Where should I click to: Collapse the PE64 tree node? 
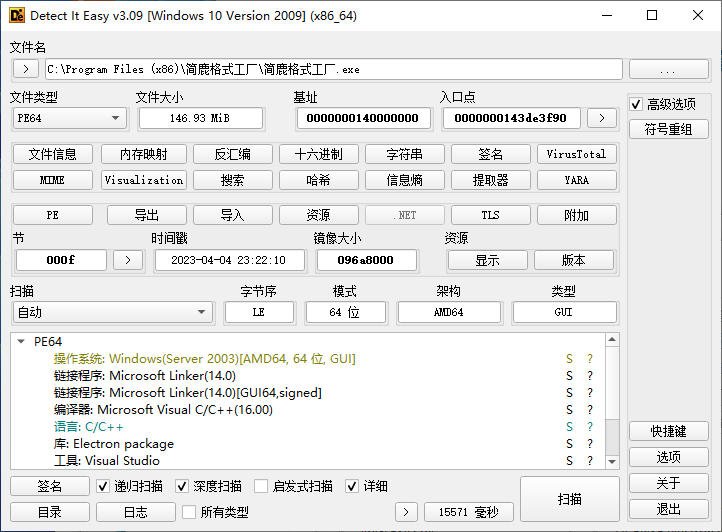(20, 341)
